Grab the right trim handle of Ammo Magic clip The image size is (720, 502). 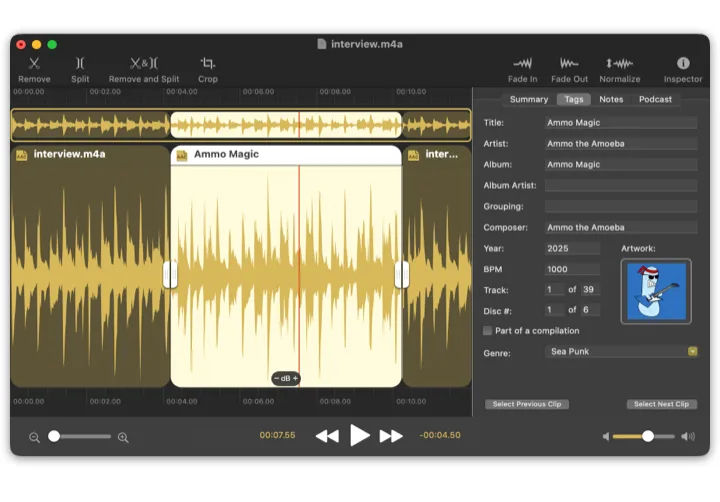click(402, 275)
